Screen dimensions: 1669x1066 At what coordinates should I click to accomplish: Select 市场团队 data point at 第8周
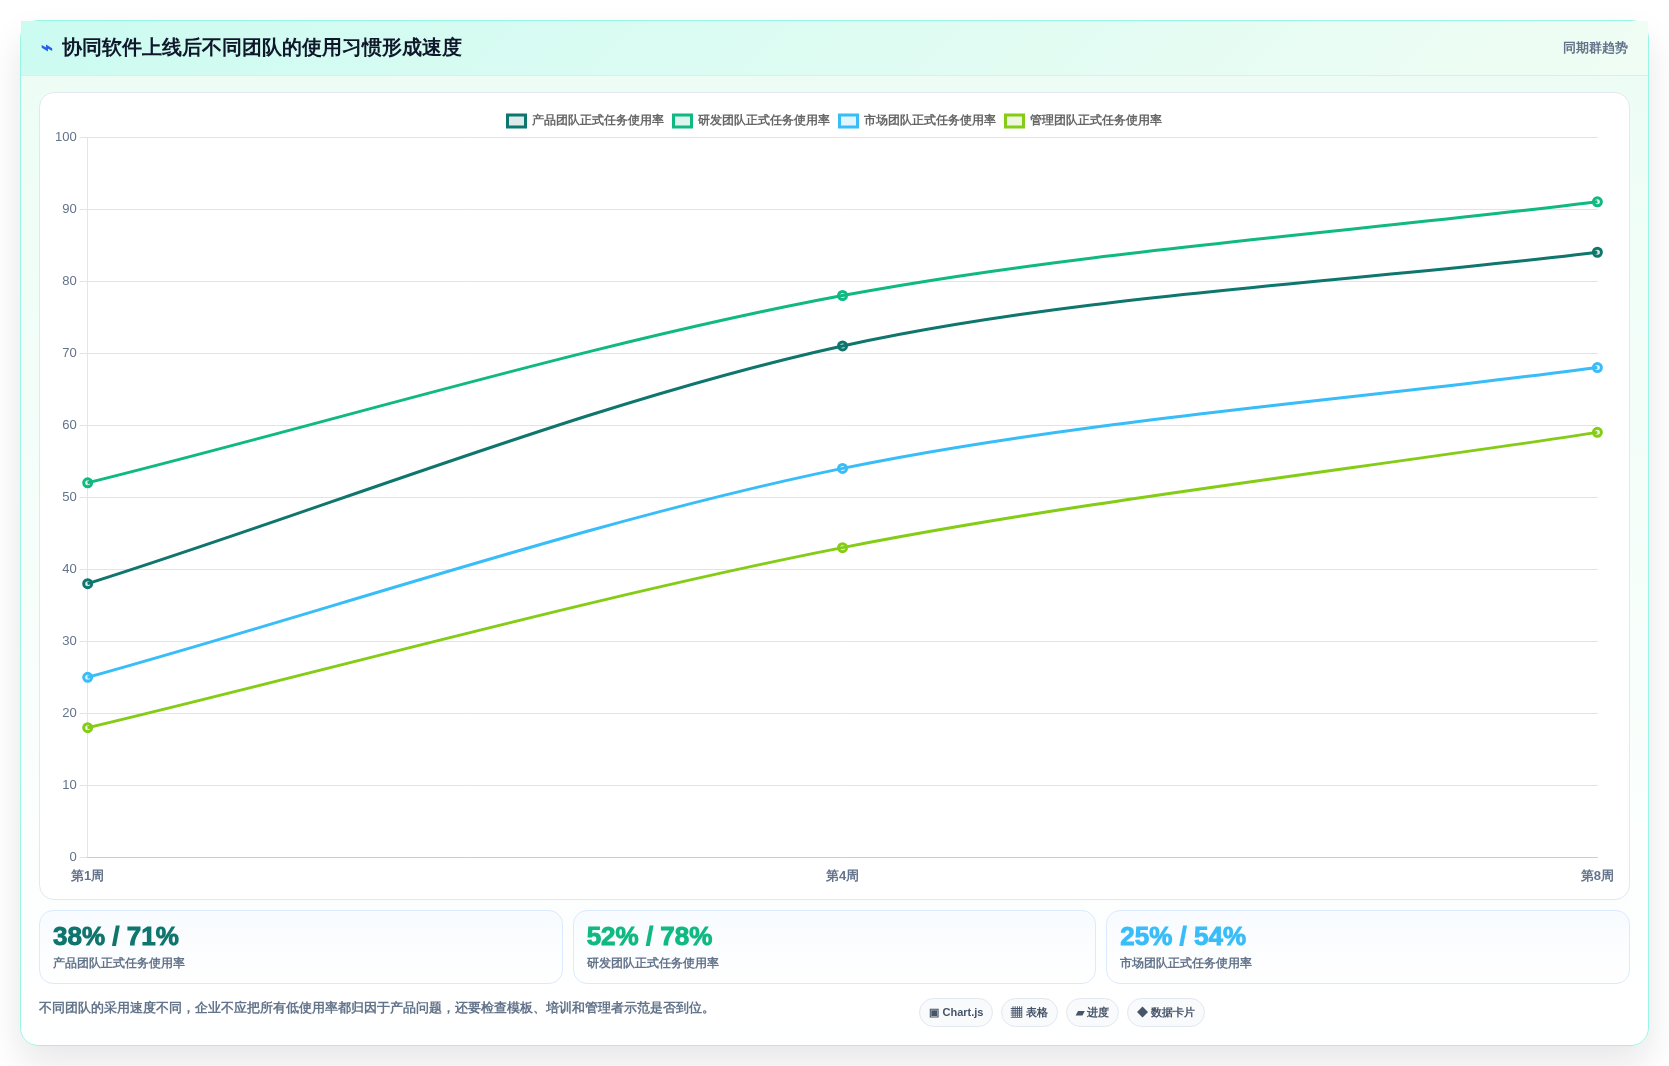point(1597,368)
